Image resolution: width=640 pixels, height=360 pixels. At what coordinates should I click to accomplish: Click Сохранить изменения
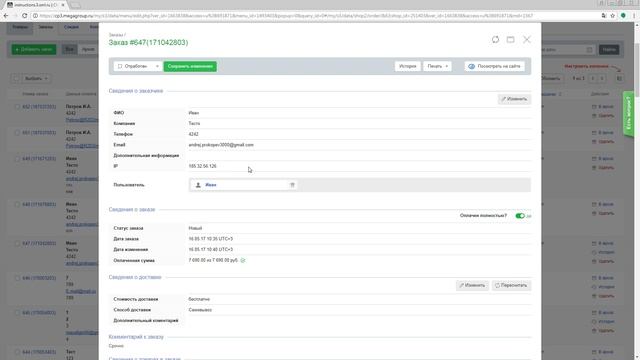click(x=190, y=66)
